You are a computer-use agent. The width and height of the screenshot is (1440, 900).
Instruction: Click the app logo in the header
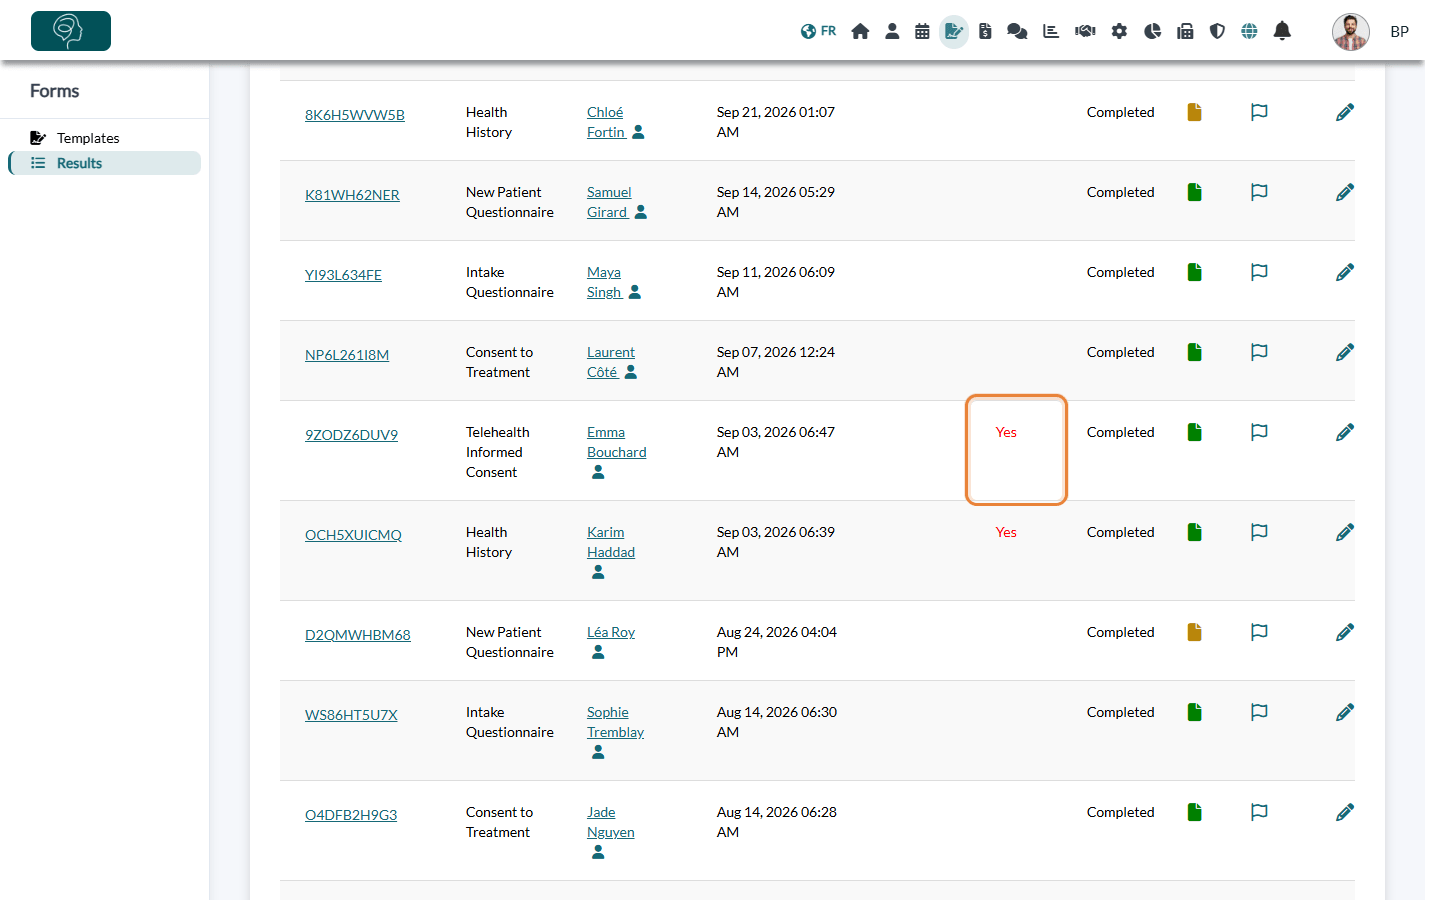71,31
